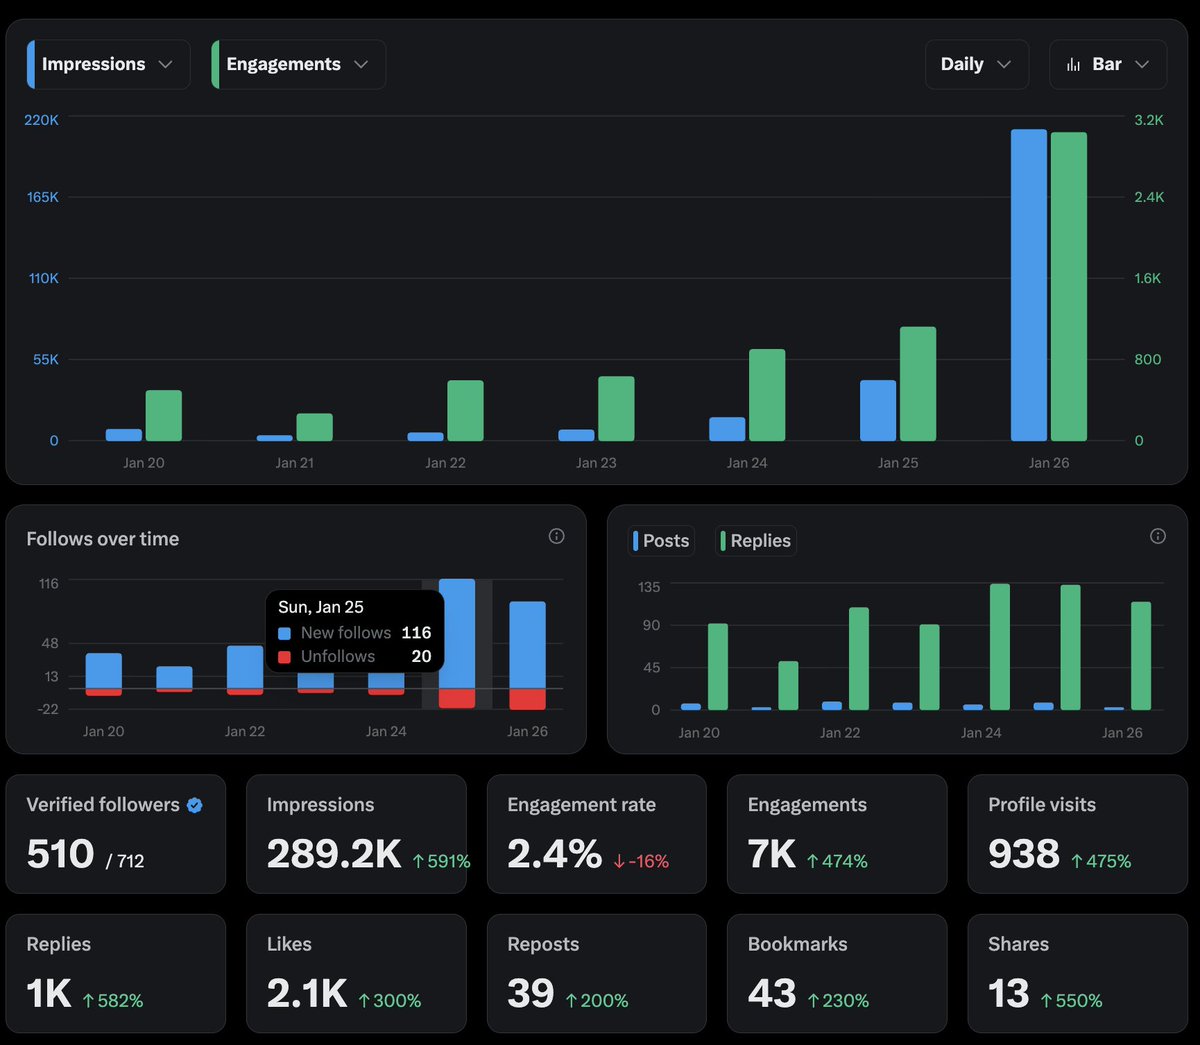The width and height of the screenshot is (1200, 1045).
Task: Open the Daily interval dropdown
Action: pyautogui.click(x=976, y=64)
